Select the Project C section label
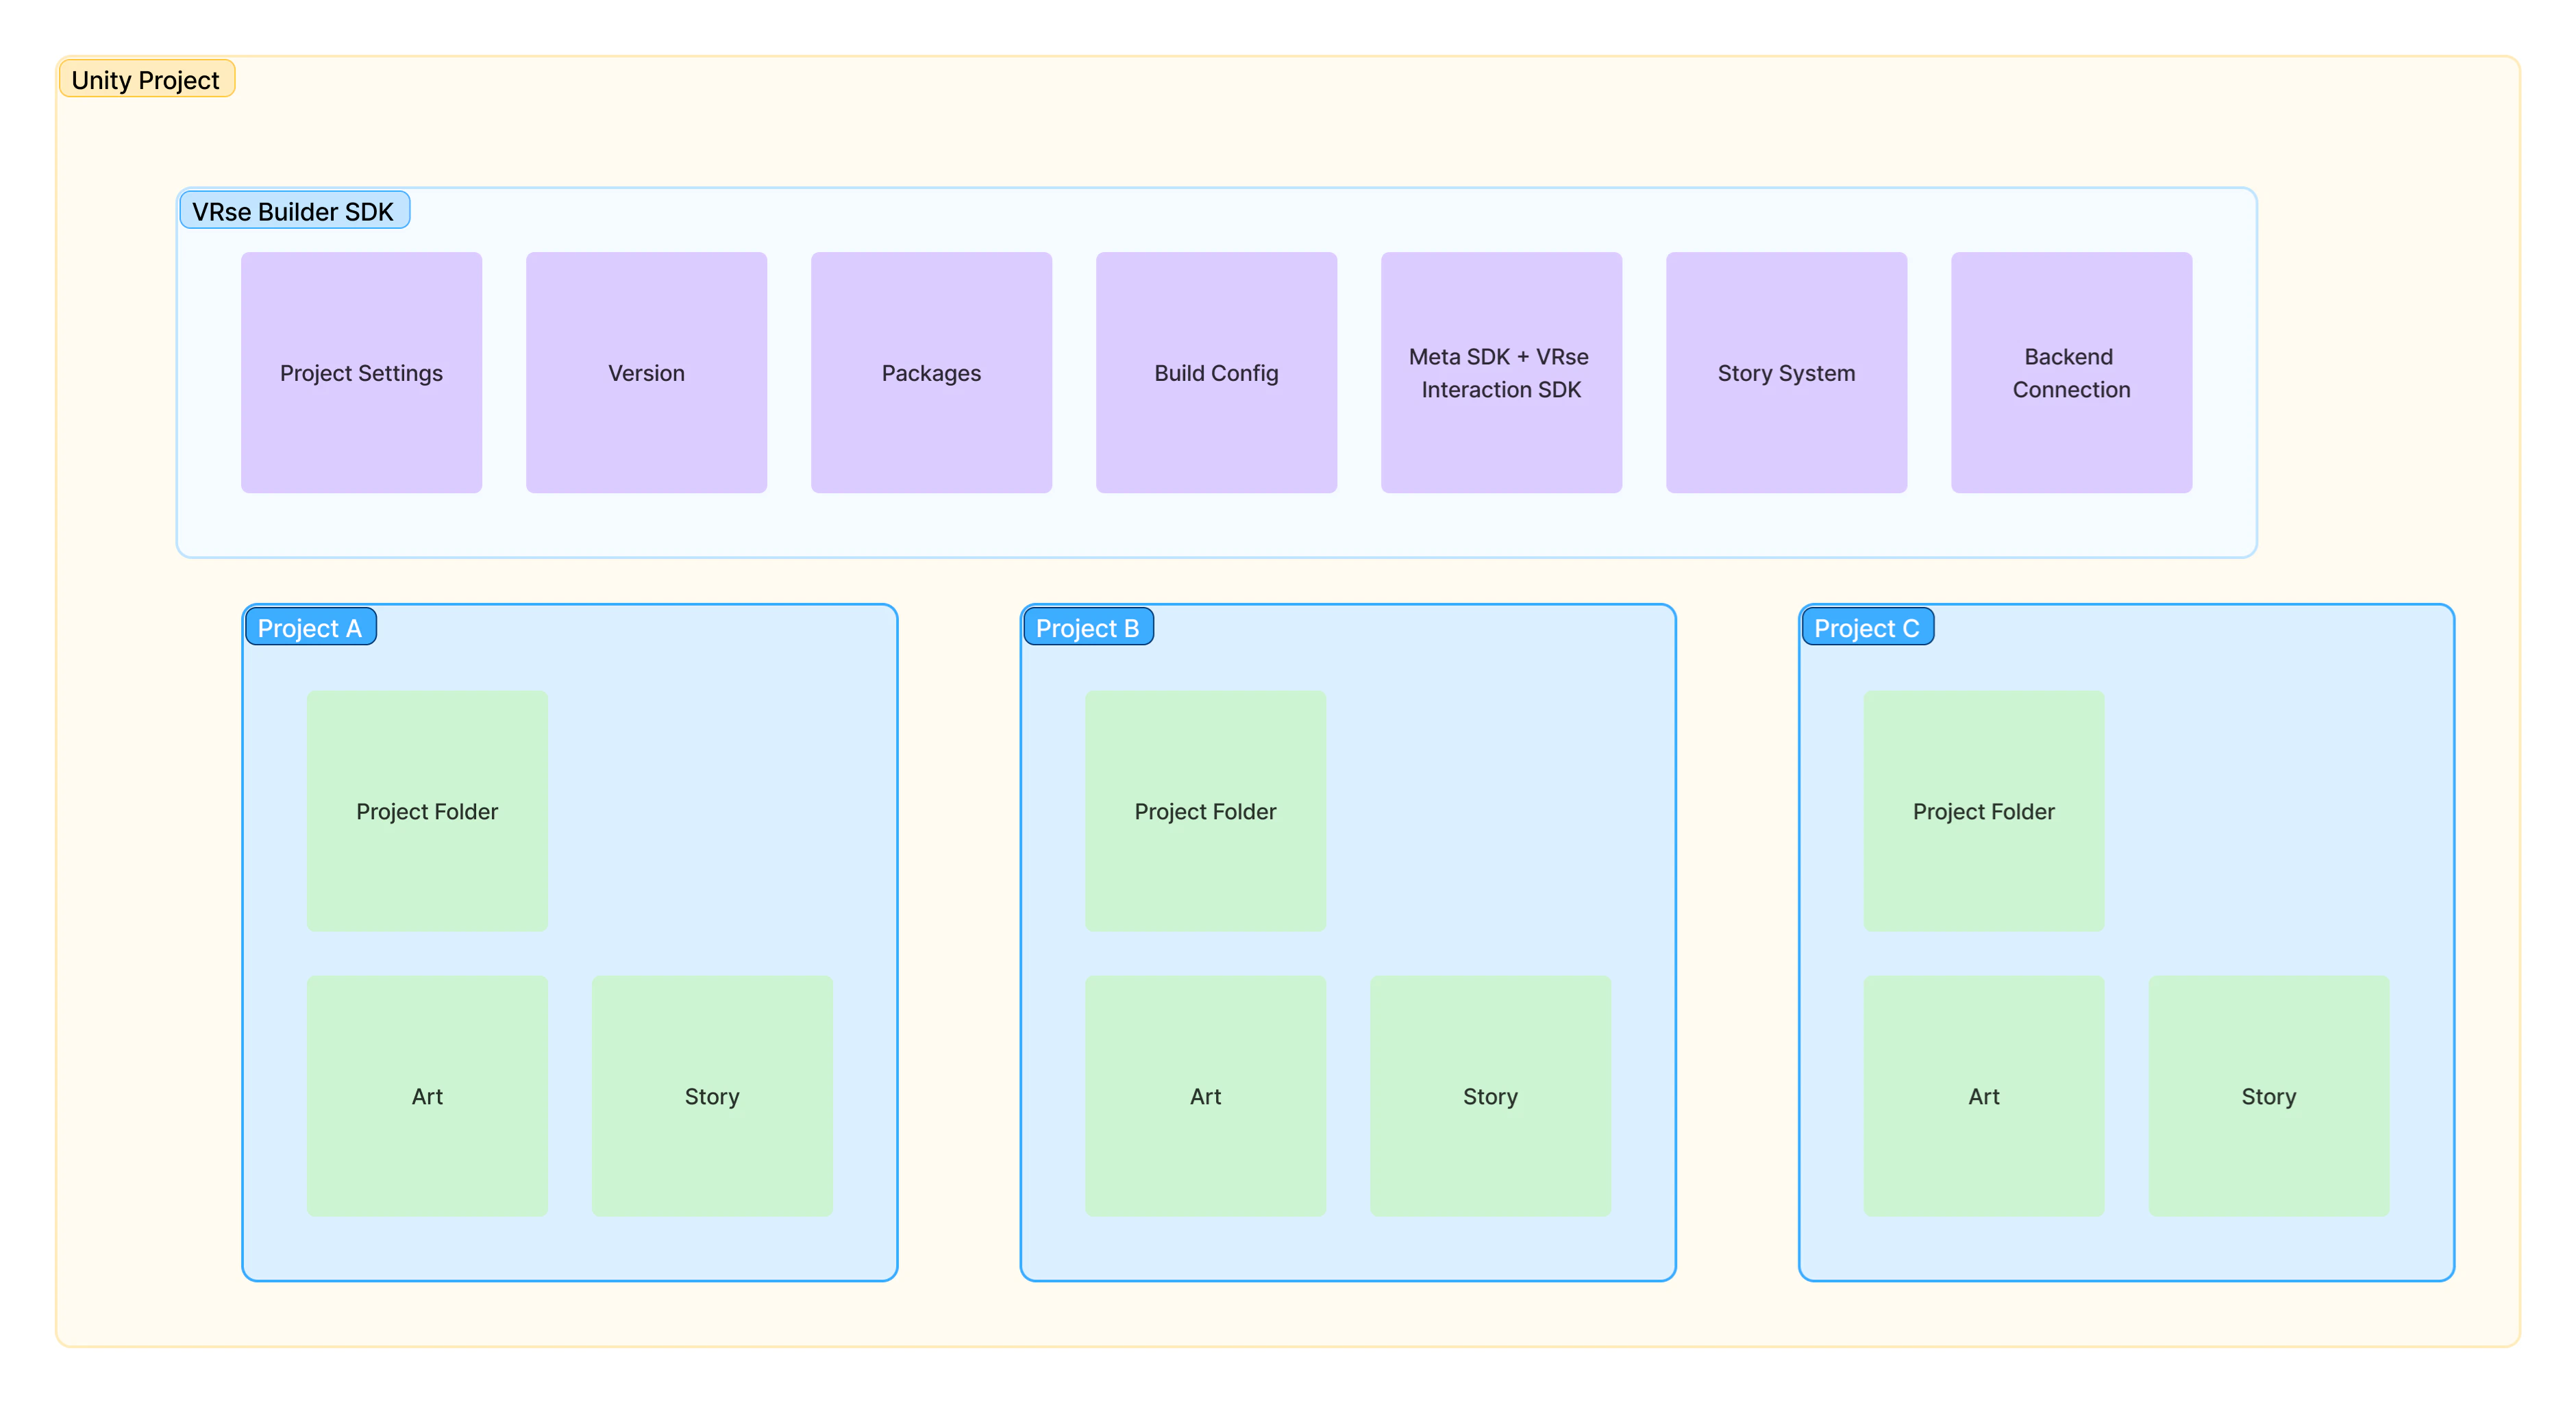The width and height of the screenshot is (2576, 1403). pos(1867,628)
